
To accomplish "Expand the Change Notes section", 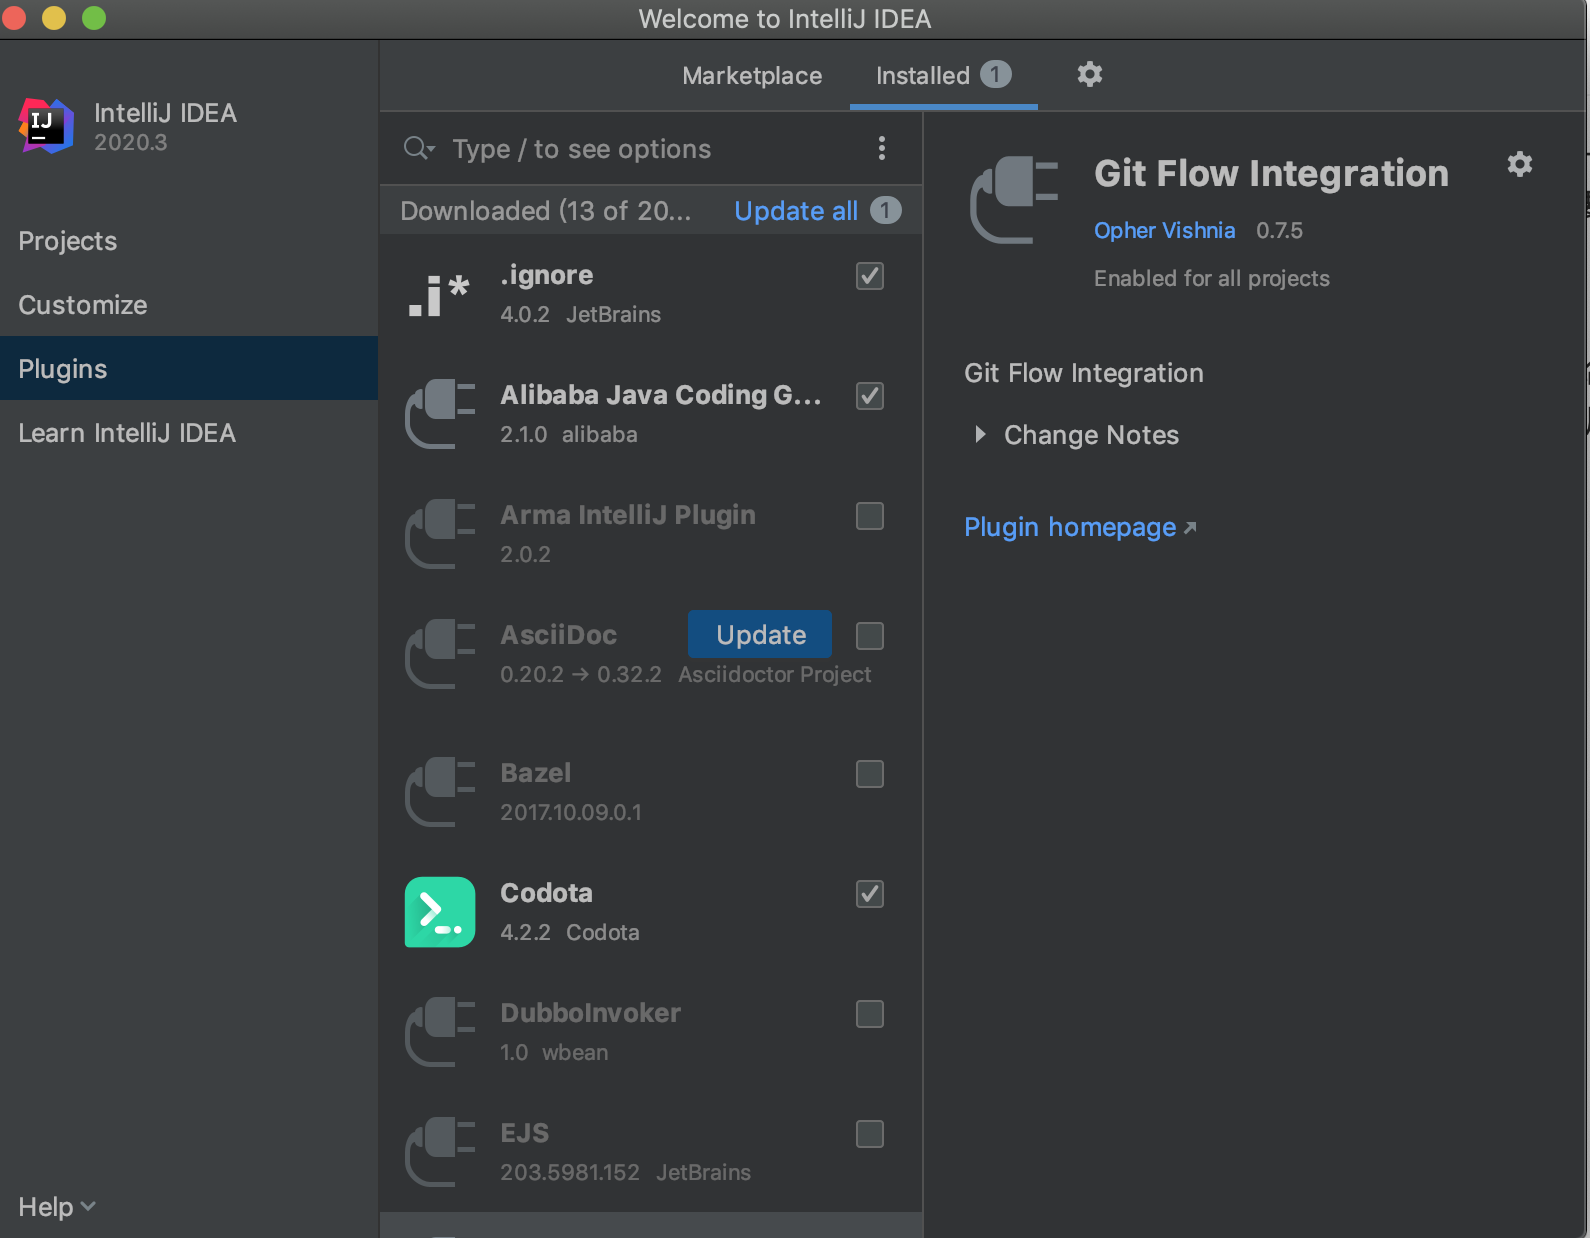I will coord(980,434).
